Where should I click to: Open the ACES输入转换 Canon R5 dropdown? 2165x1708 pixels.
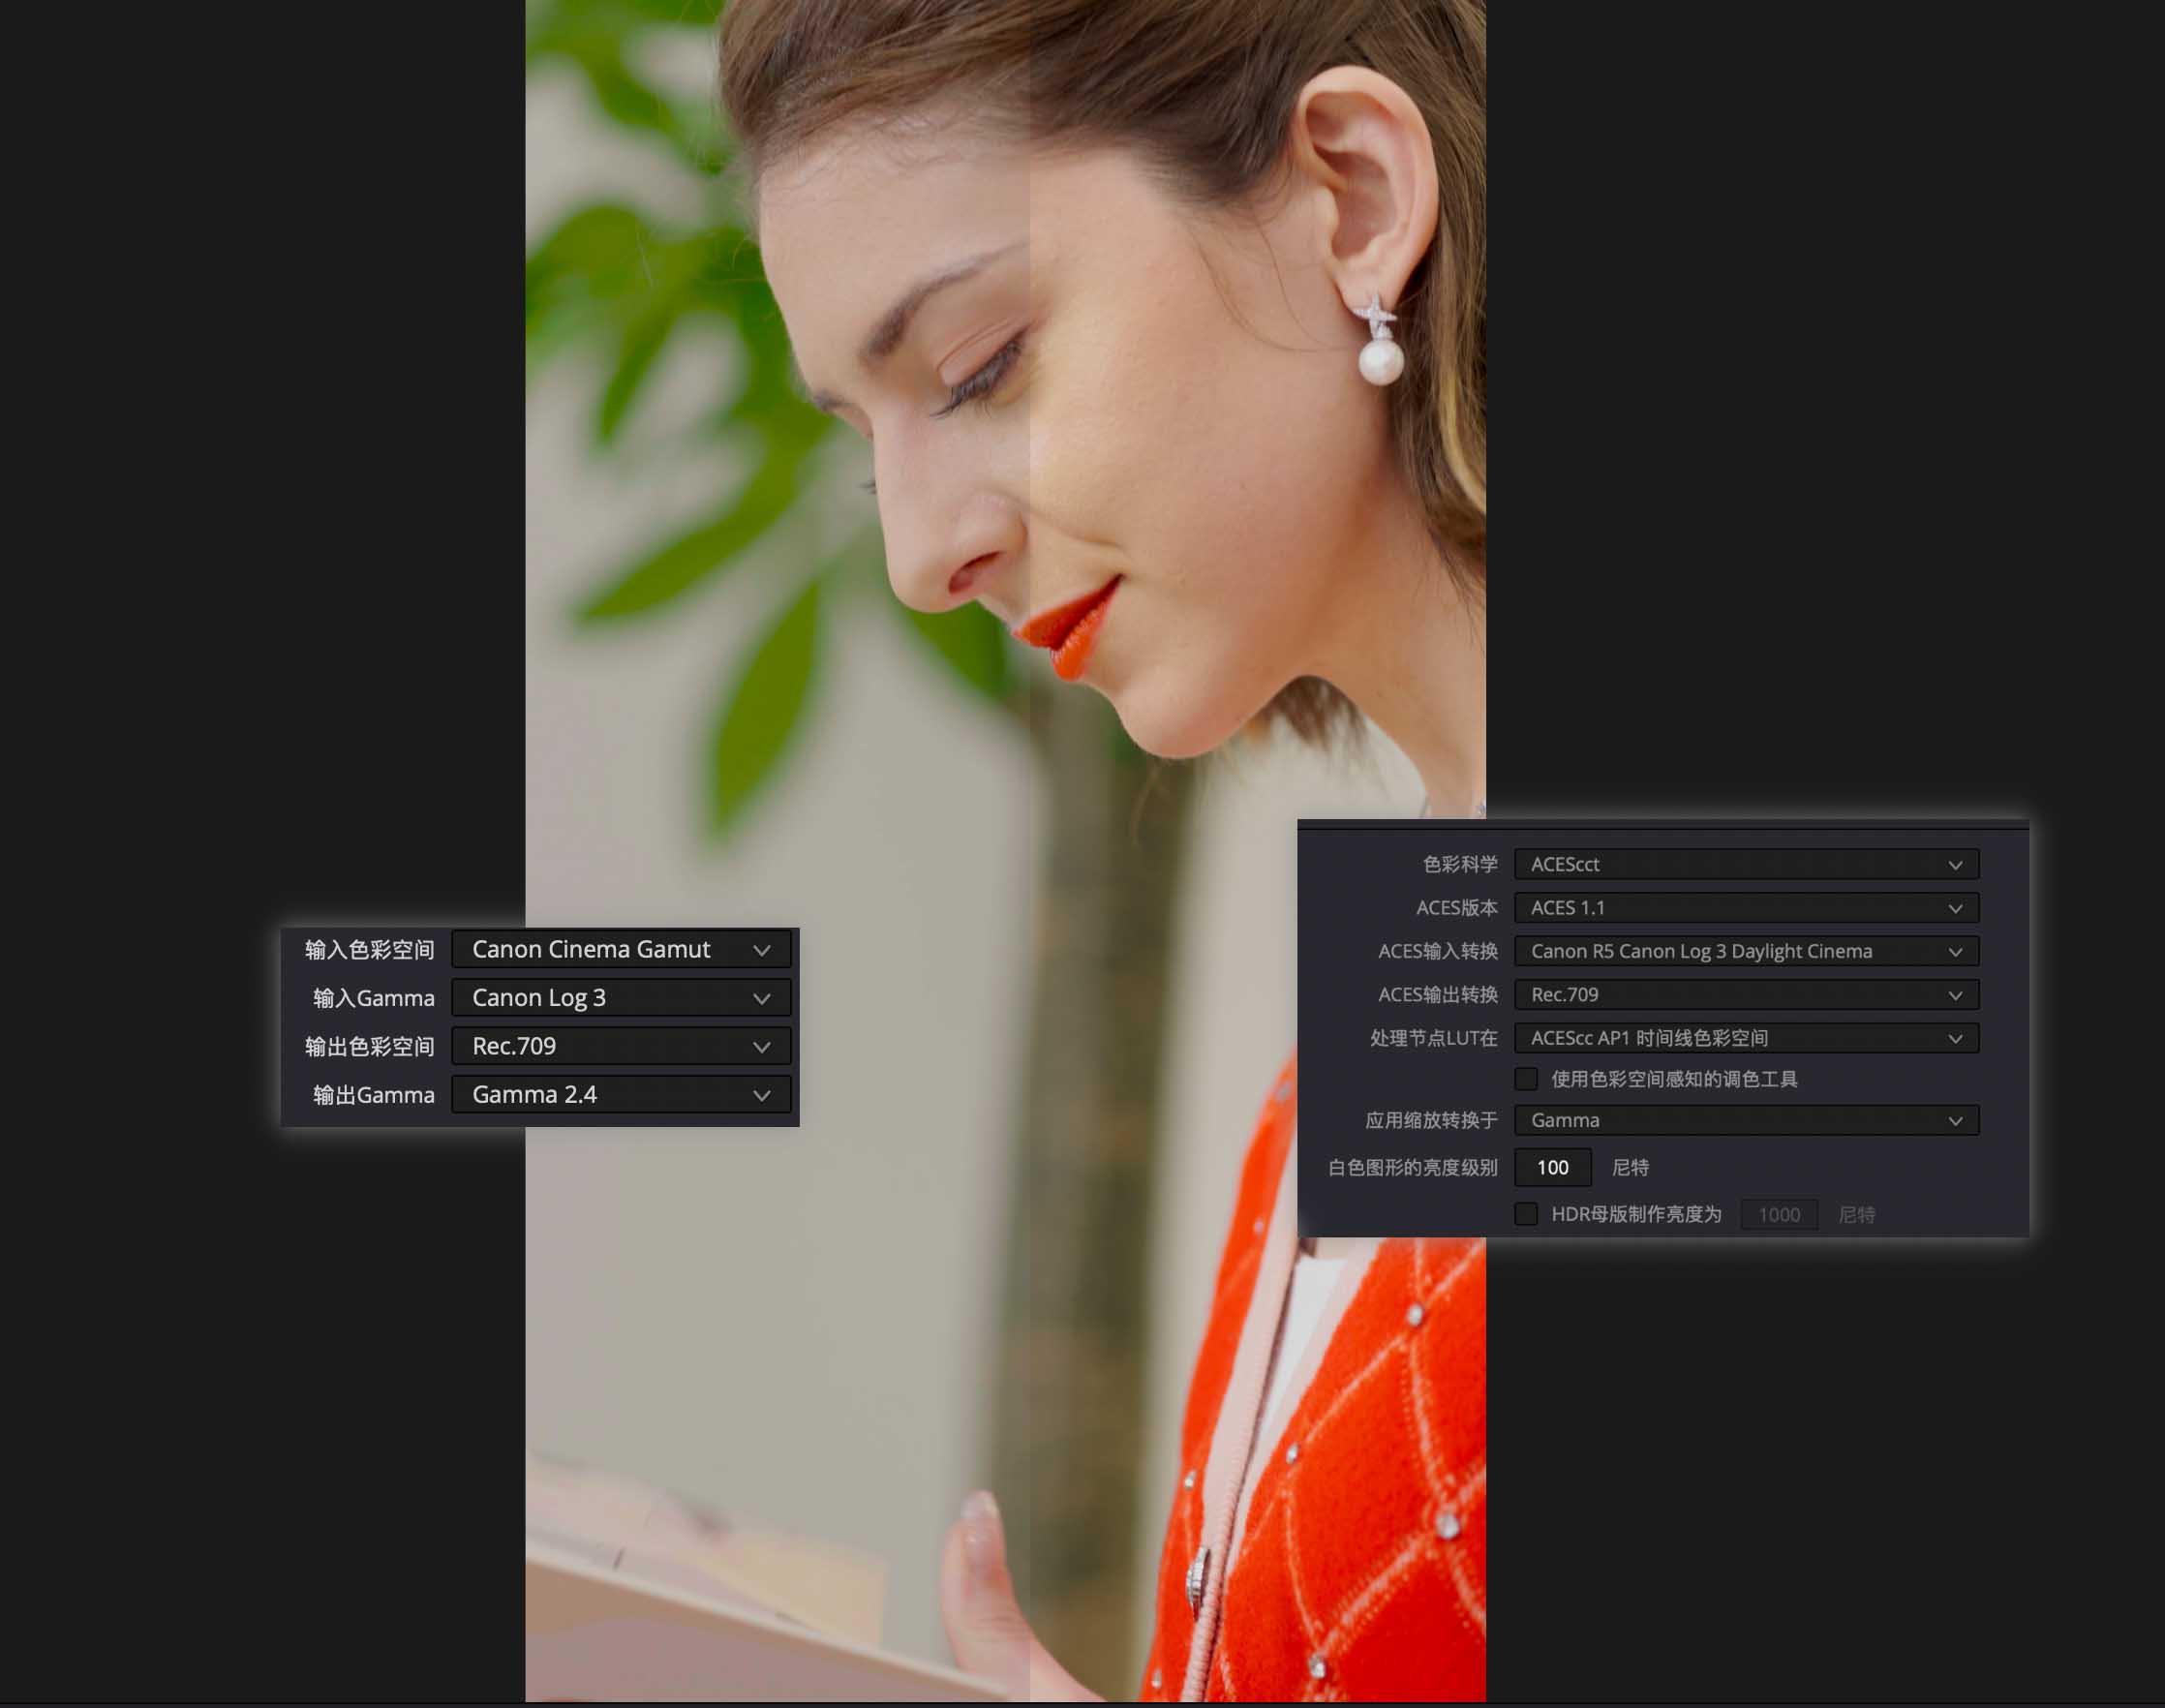point(1745,951)
